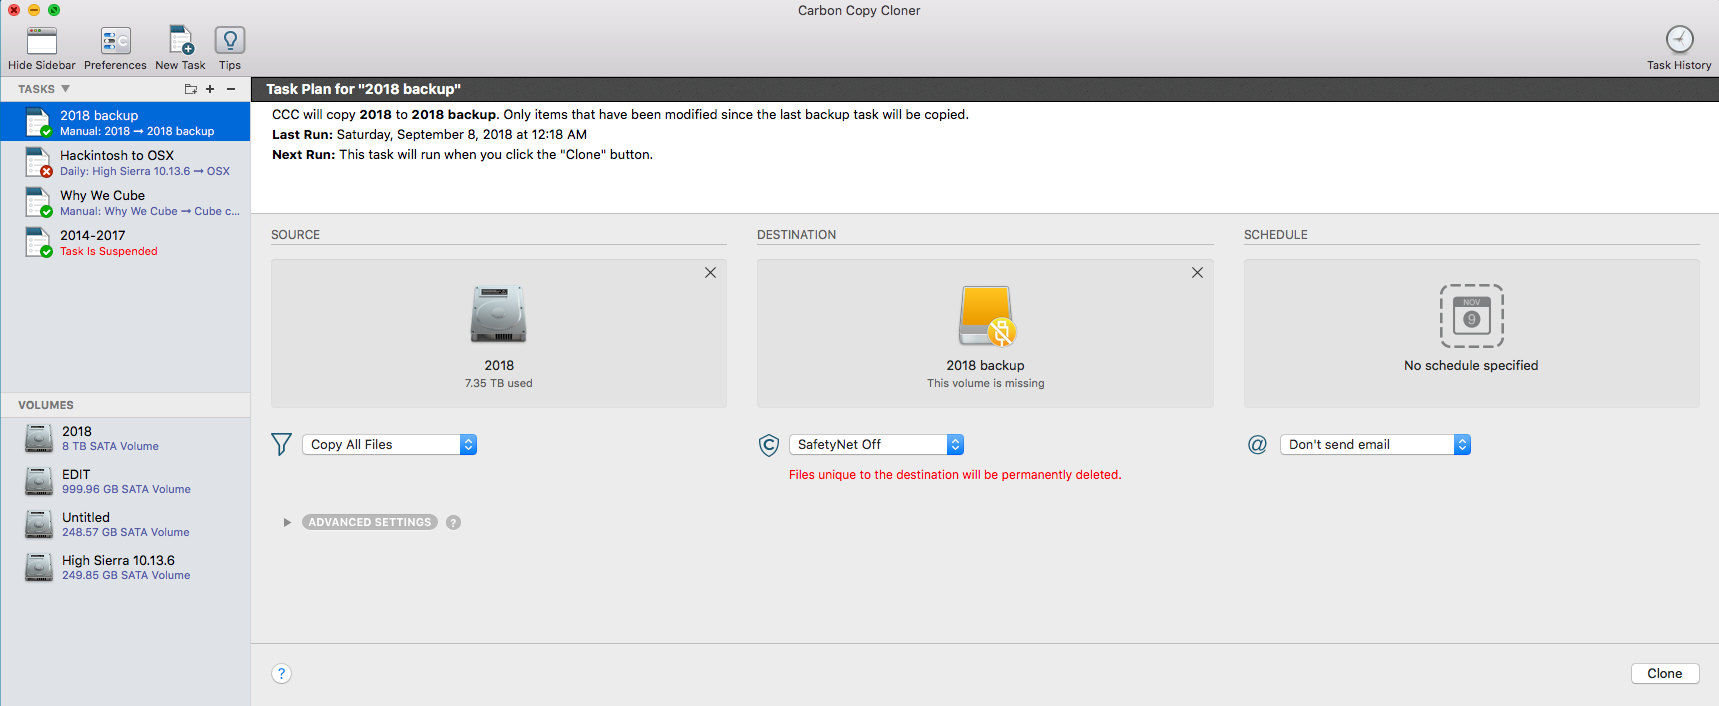Image resolution: width=1719 pixels, height=706 pixels.
Task: Expand Advanced Settings disclosure triangle
Action: click(x=287, y=522)
